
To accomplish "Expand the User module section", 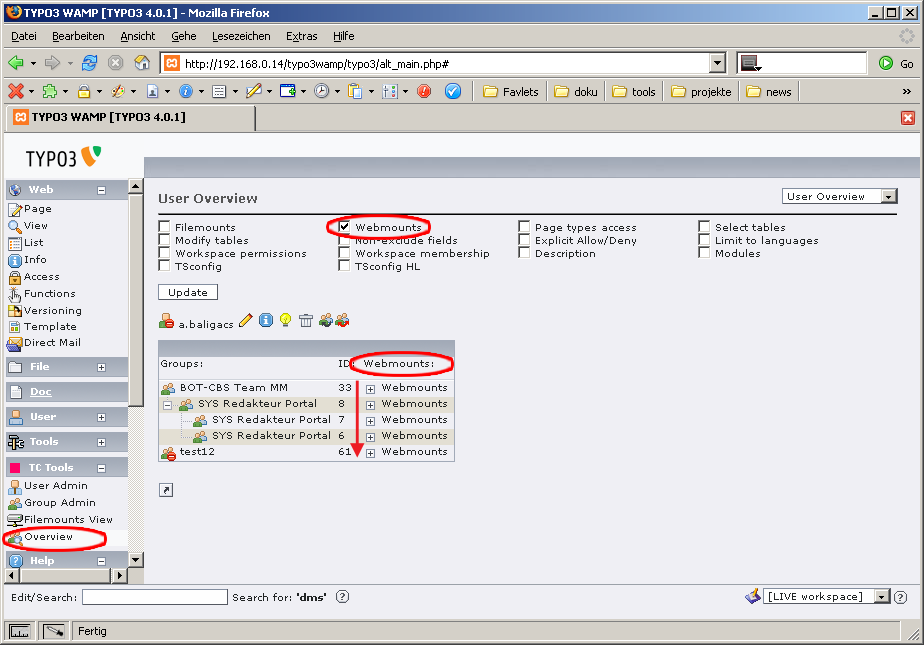I will pyautogui.click(x=101, y=418).
